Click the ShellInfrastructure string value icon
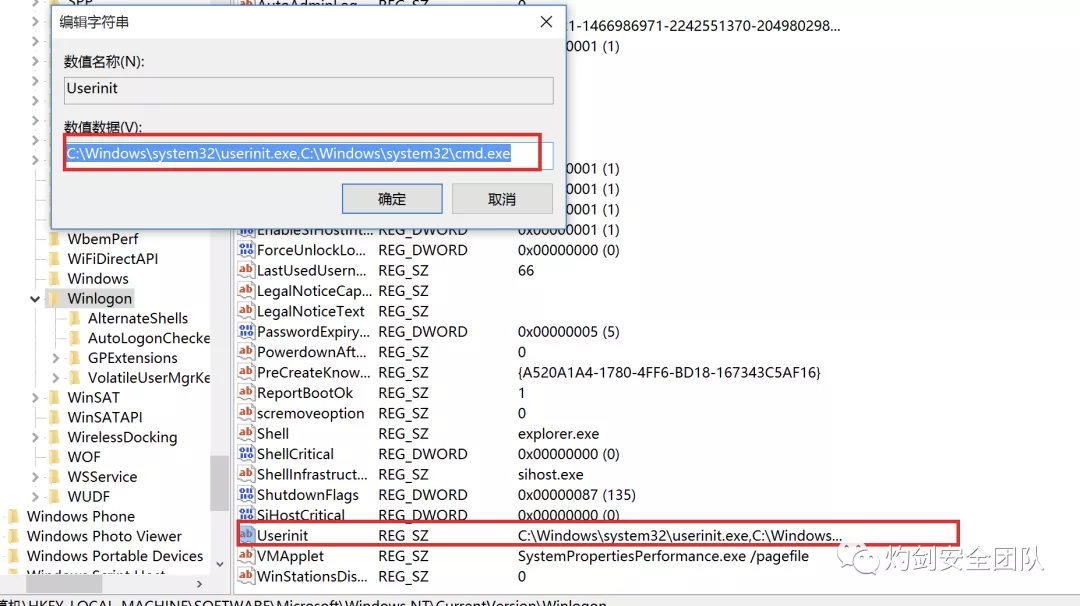 click(x=246, y=474)
